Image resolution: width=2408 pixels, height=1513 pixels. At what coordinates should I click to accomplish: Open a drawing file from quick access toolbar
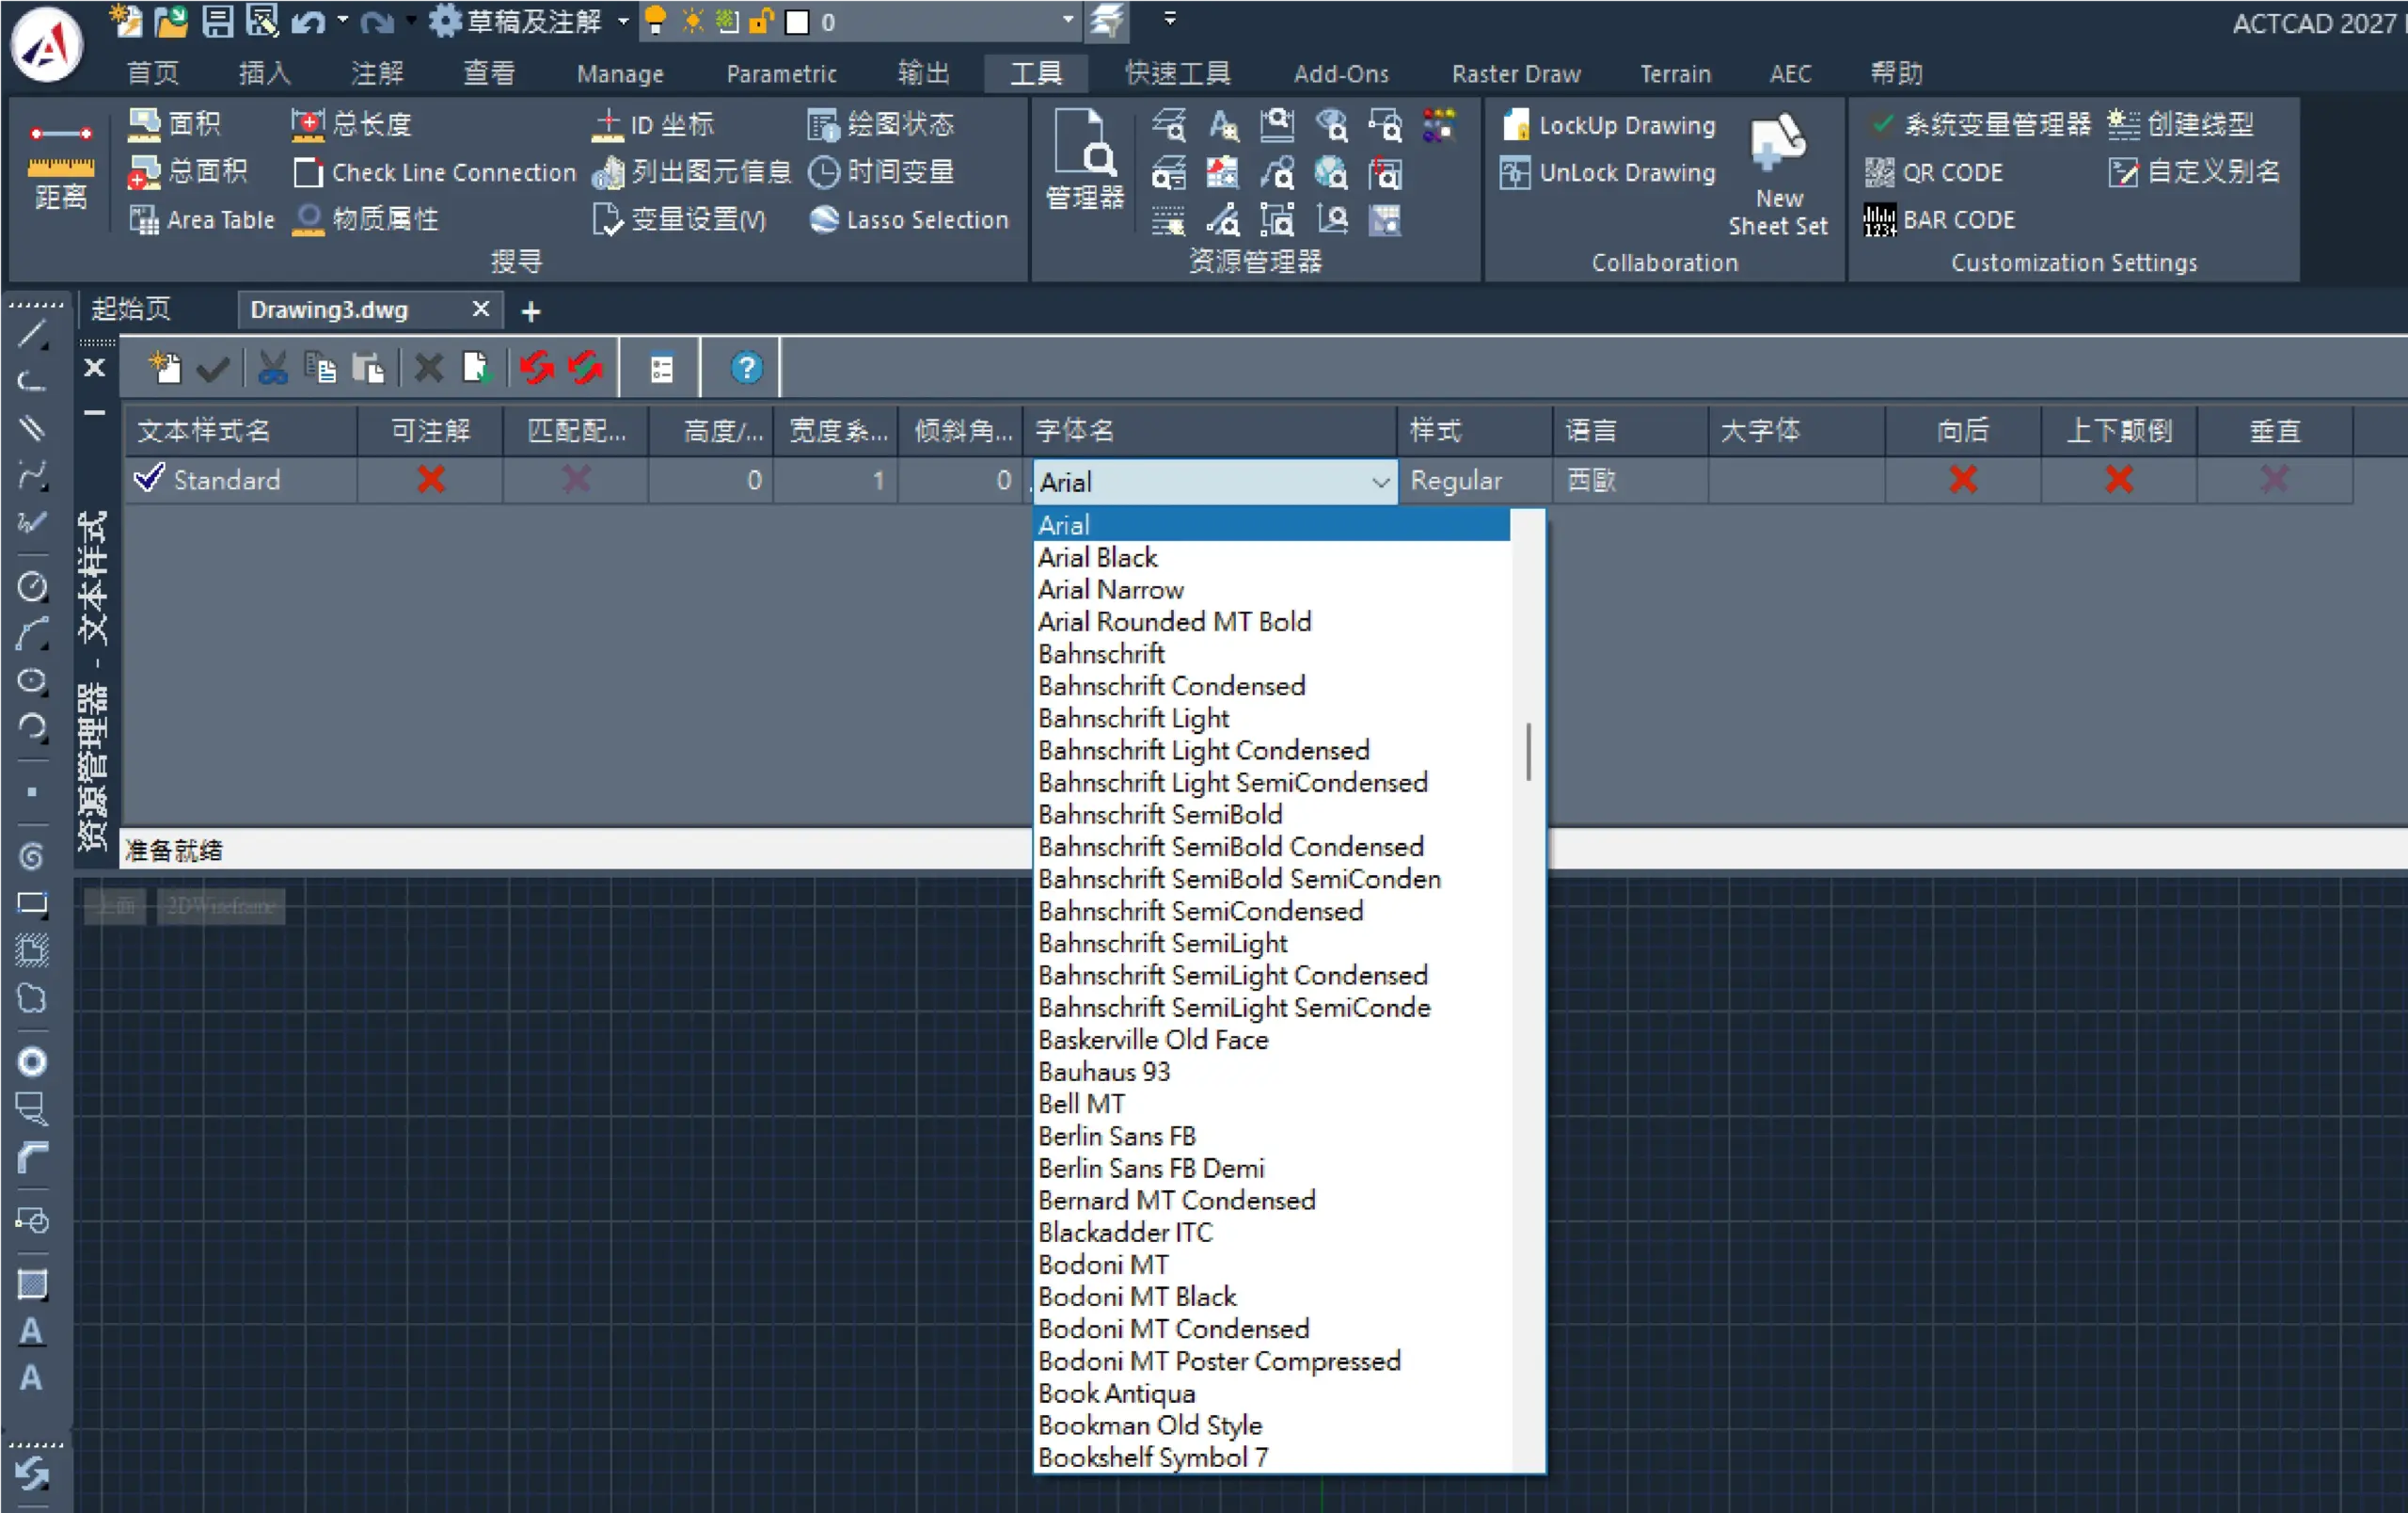[x=171, y=21]
